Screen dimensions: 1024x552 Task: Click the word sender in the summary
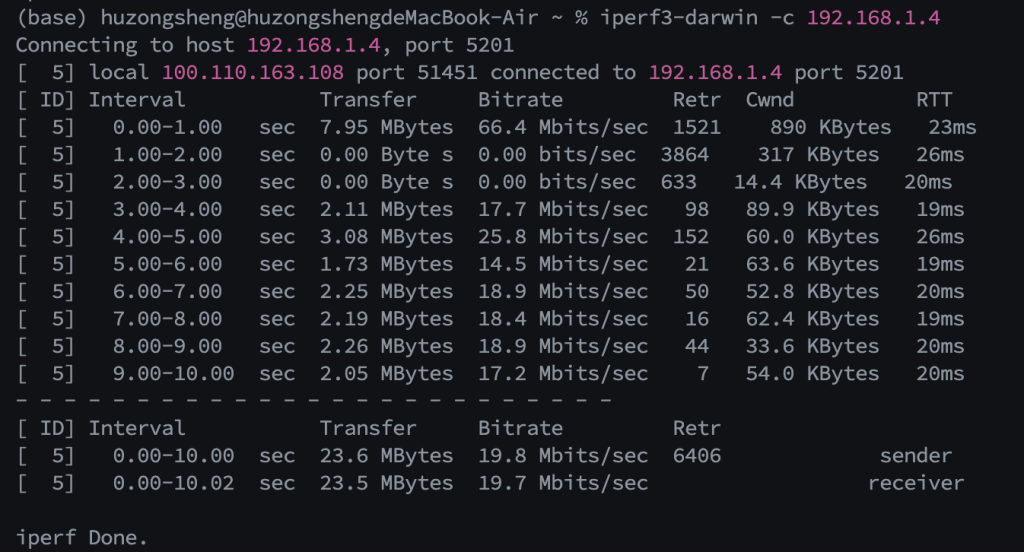point(916,455)
